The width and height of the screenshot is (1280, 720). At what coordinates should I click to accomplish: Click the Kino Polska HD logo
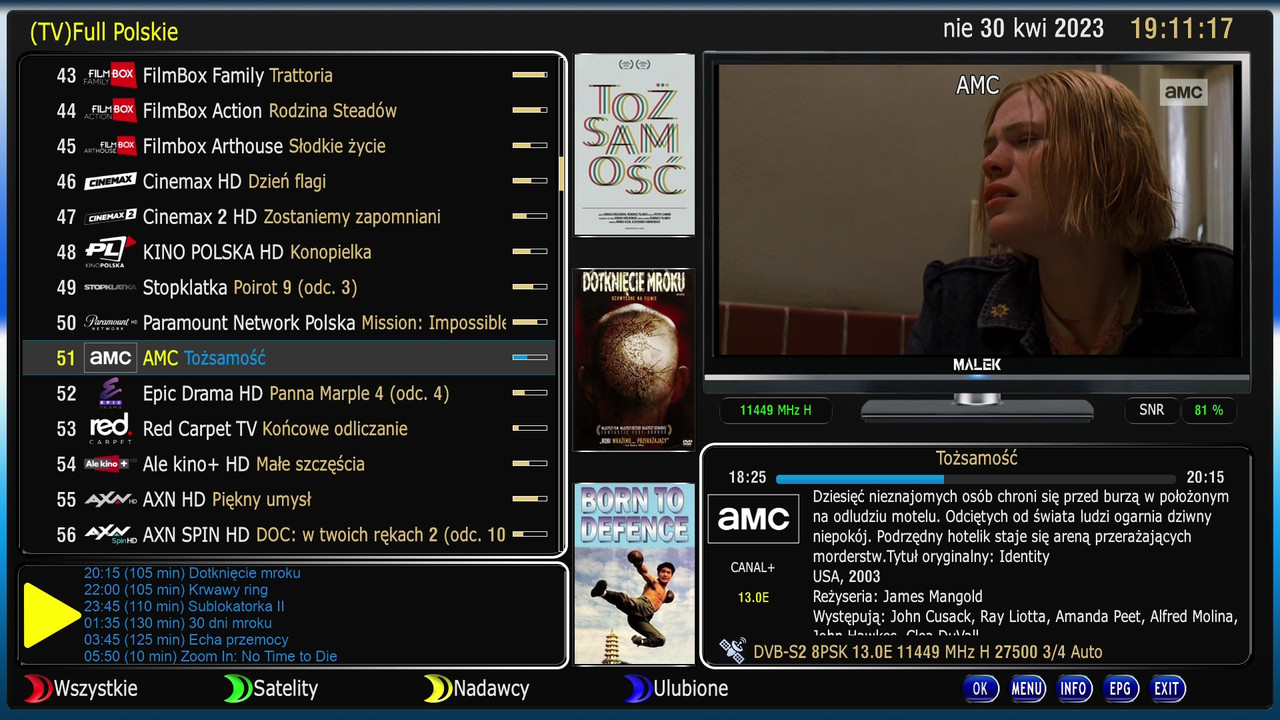click(110, 252)
